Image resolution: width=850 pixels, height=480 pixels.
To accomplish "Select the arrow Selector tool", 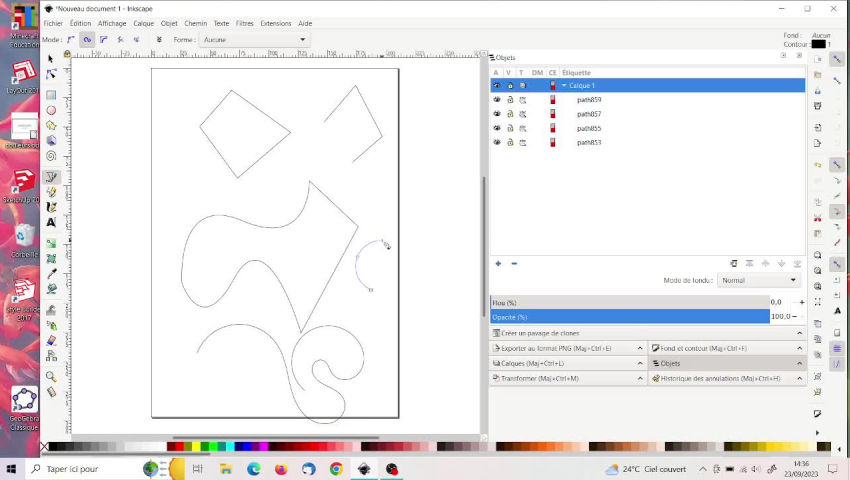I will click(51, 59).
